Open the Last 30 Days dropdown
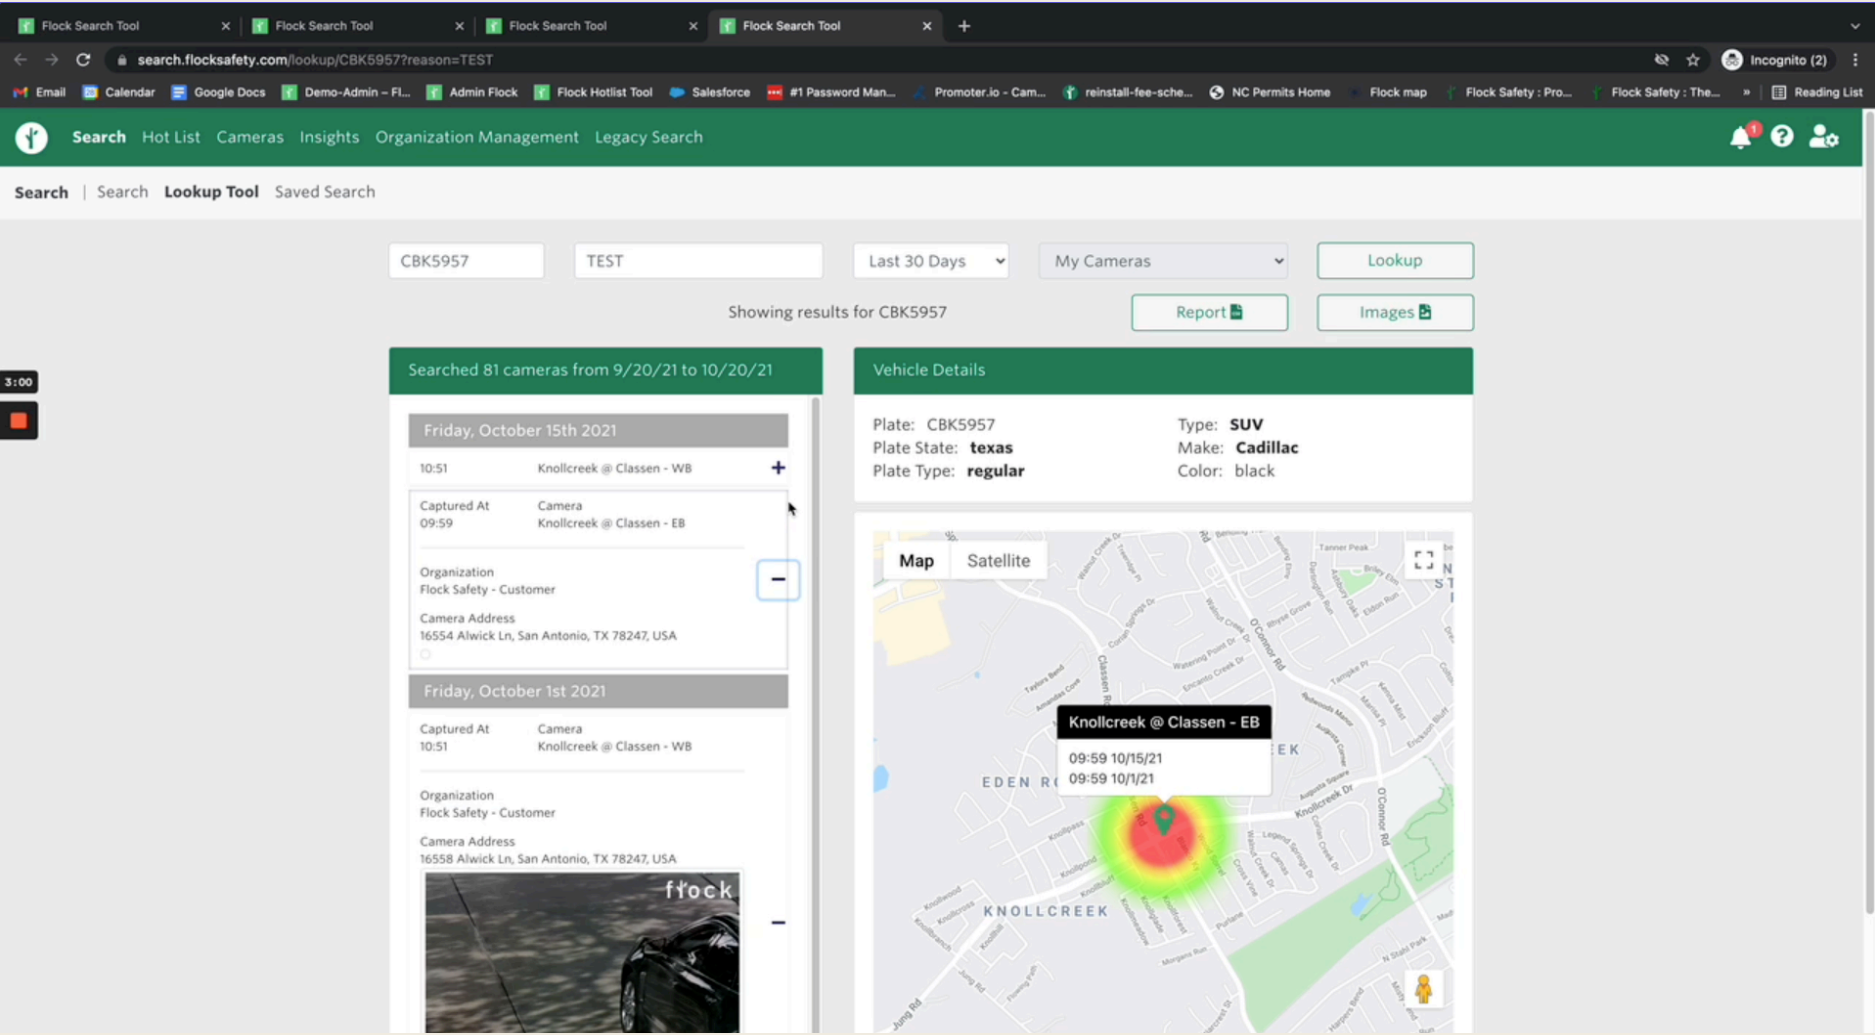The width and height of the screenshot is (1875, 1035). [931, 261]
